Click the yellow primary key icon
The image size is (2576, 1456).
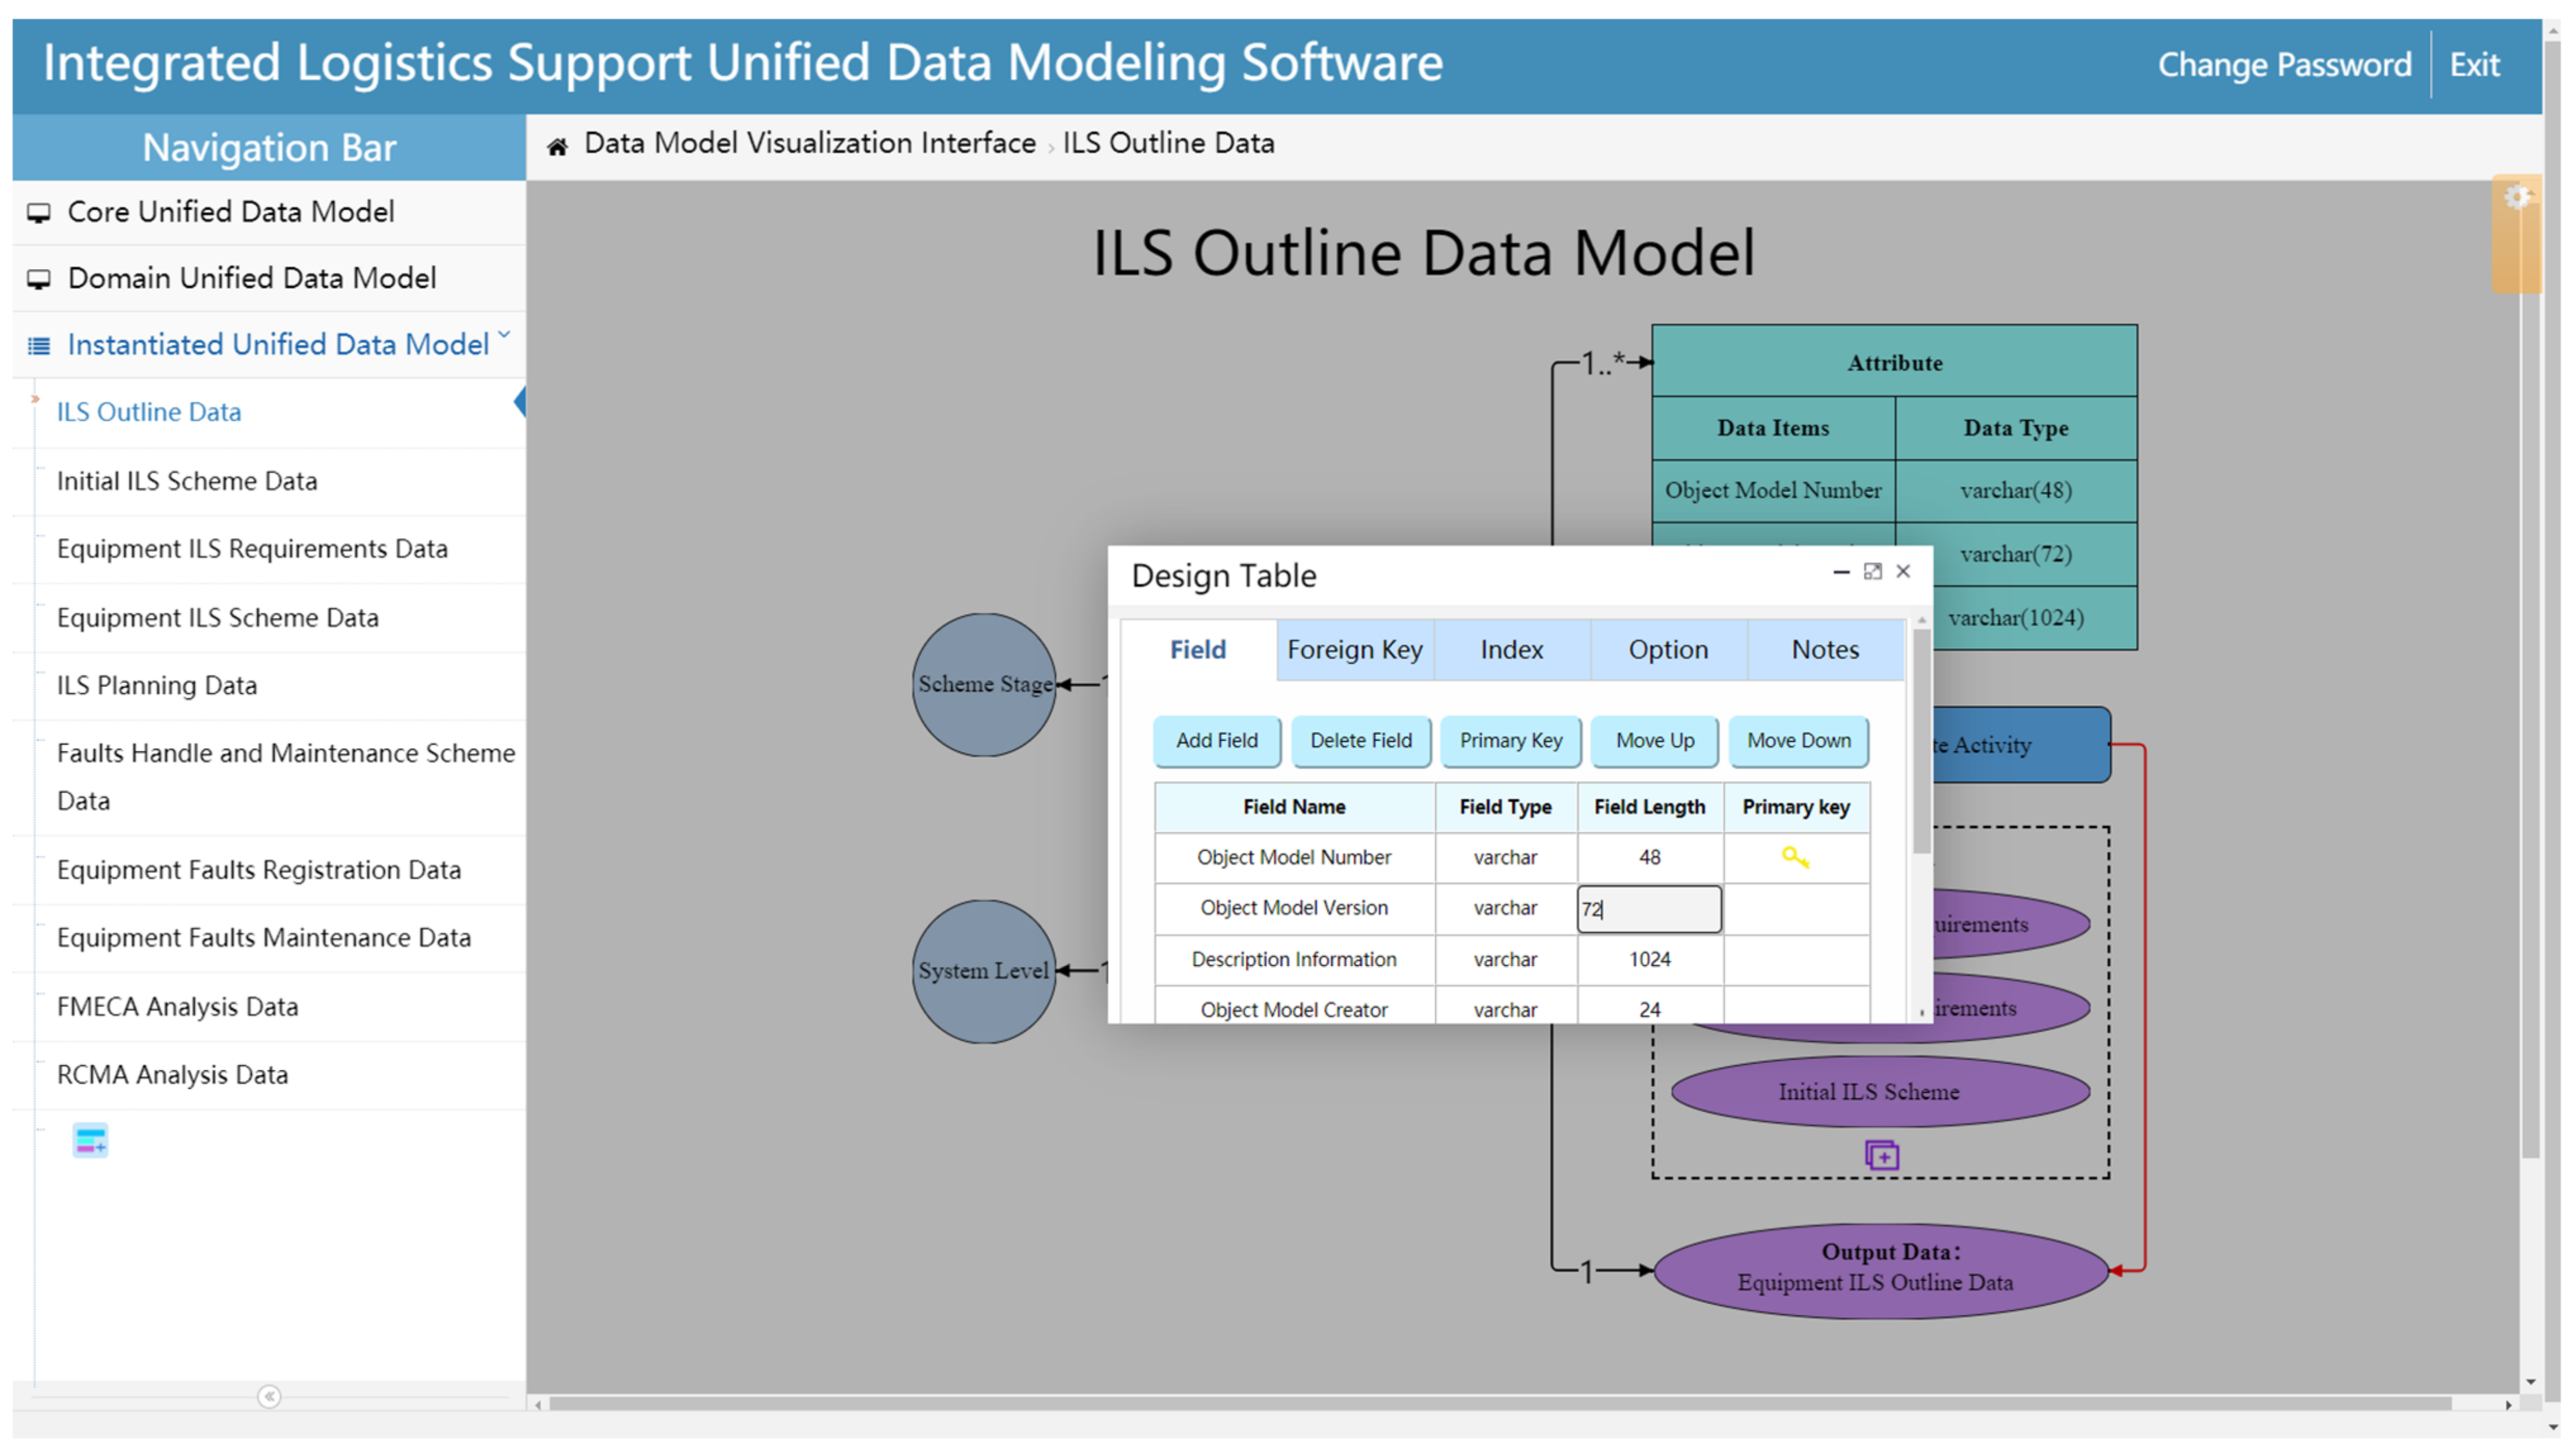pos(1795,857)
